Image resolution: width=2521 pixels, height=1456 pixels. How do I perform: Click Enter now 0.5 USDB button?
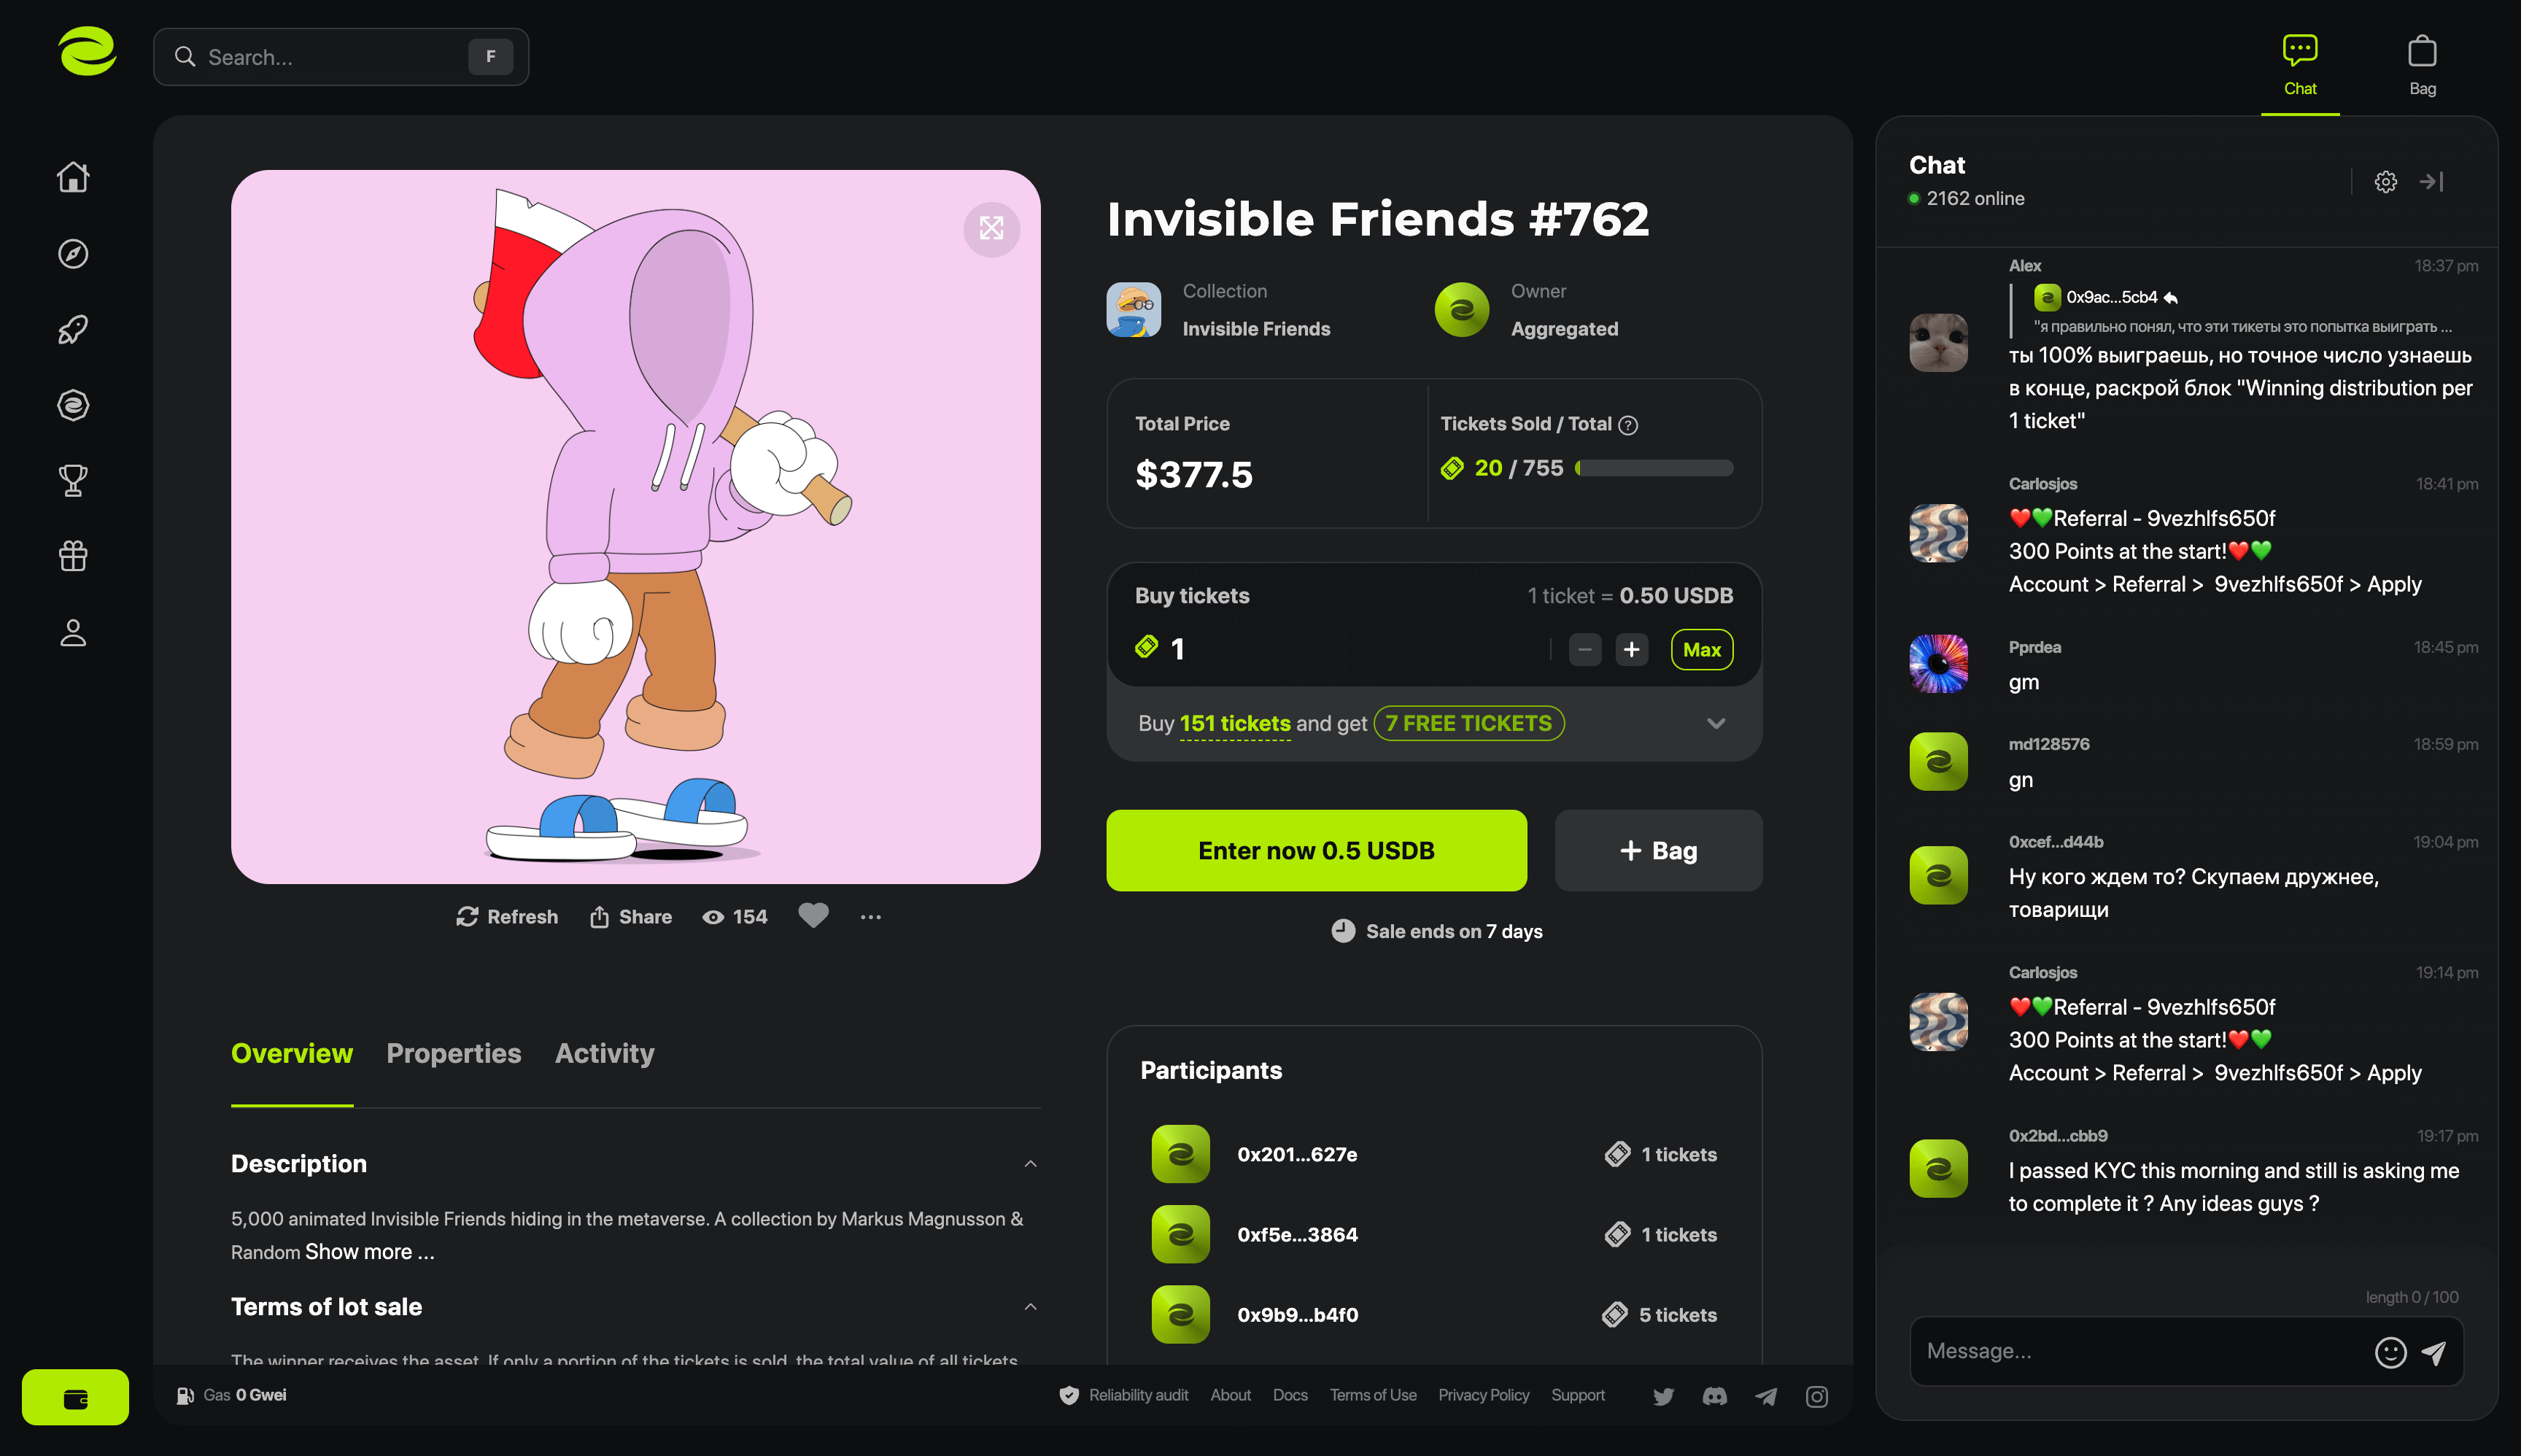1316,851
